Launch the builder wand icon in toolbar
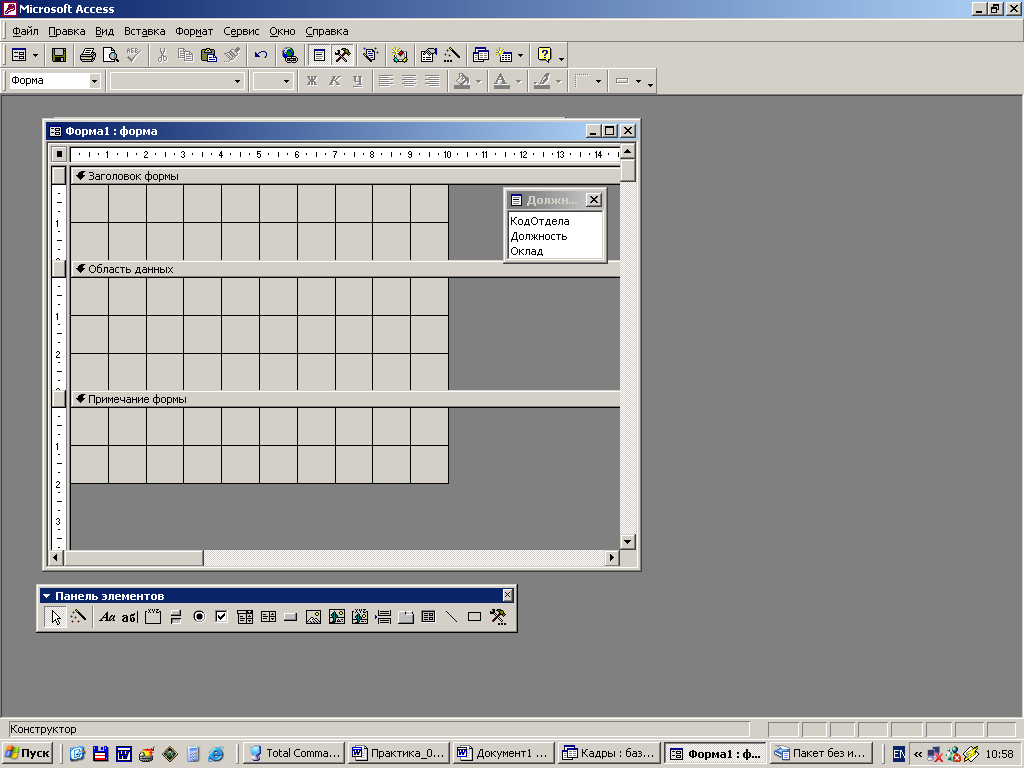Screen dimensions: 1024x768 [451, 56]
